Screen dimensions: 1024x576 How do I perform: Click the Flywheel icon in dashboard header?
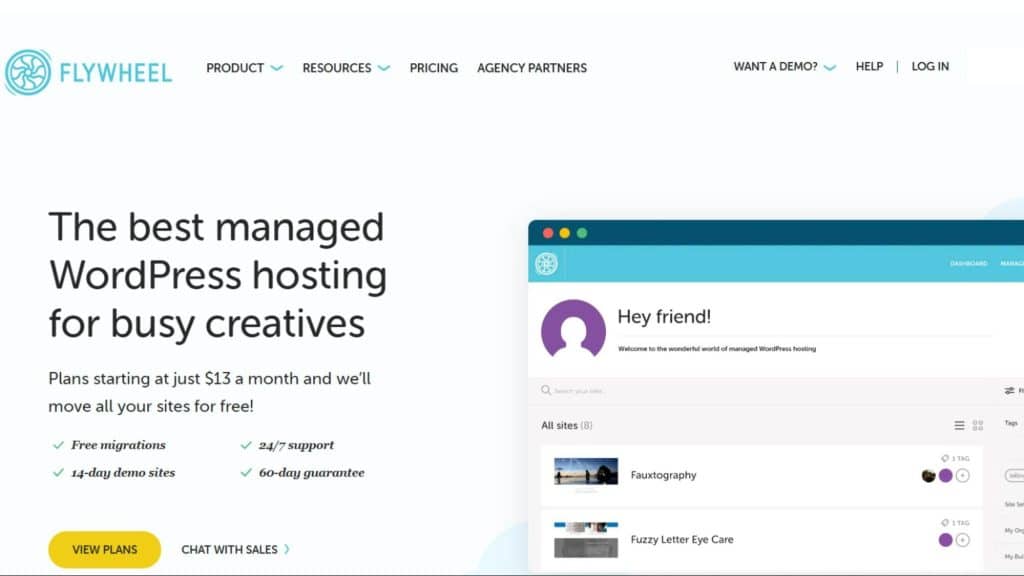click(x=547, y=264)
